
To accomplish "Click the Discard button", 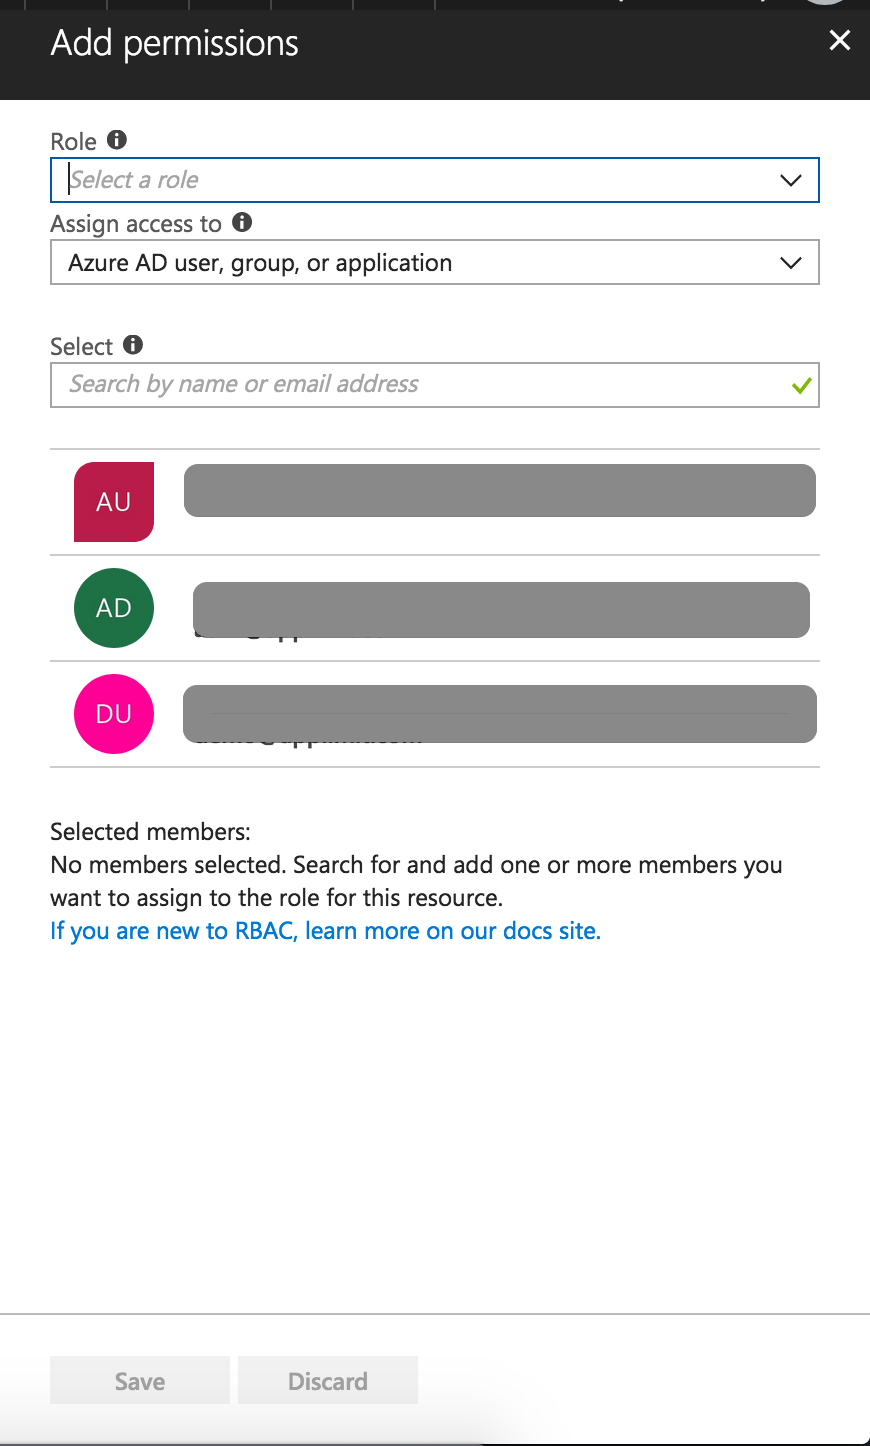I will [x=328, y=1380].
